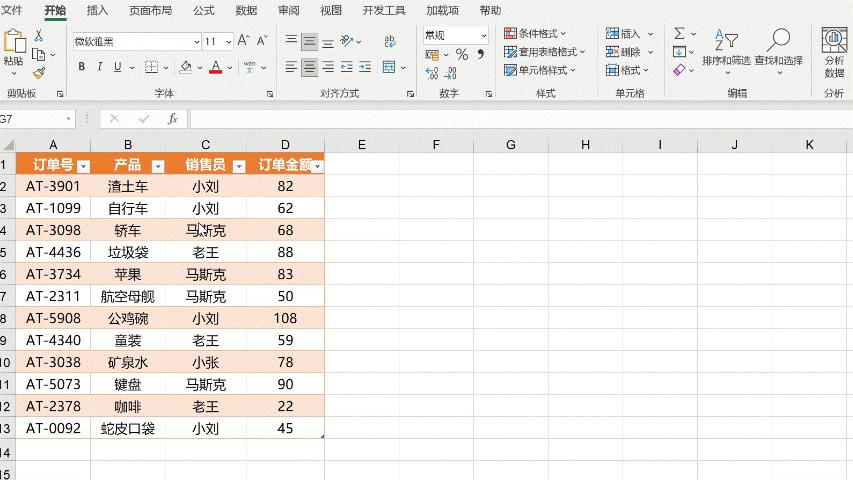Click the Clear eraser icon
The image size is (853, 480).
679,70
